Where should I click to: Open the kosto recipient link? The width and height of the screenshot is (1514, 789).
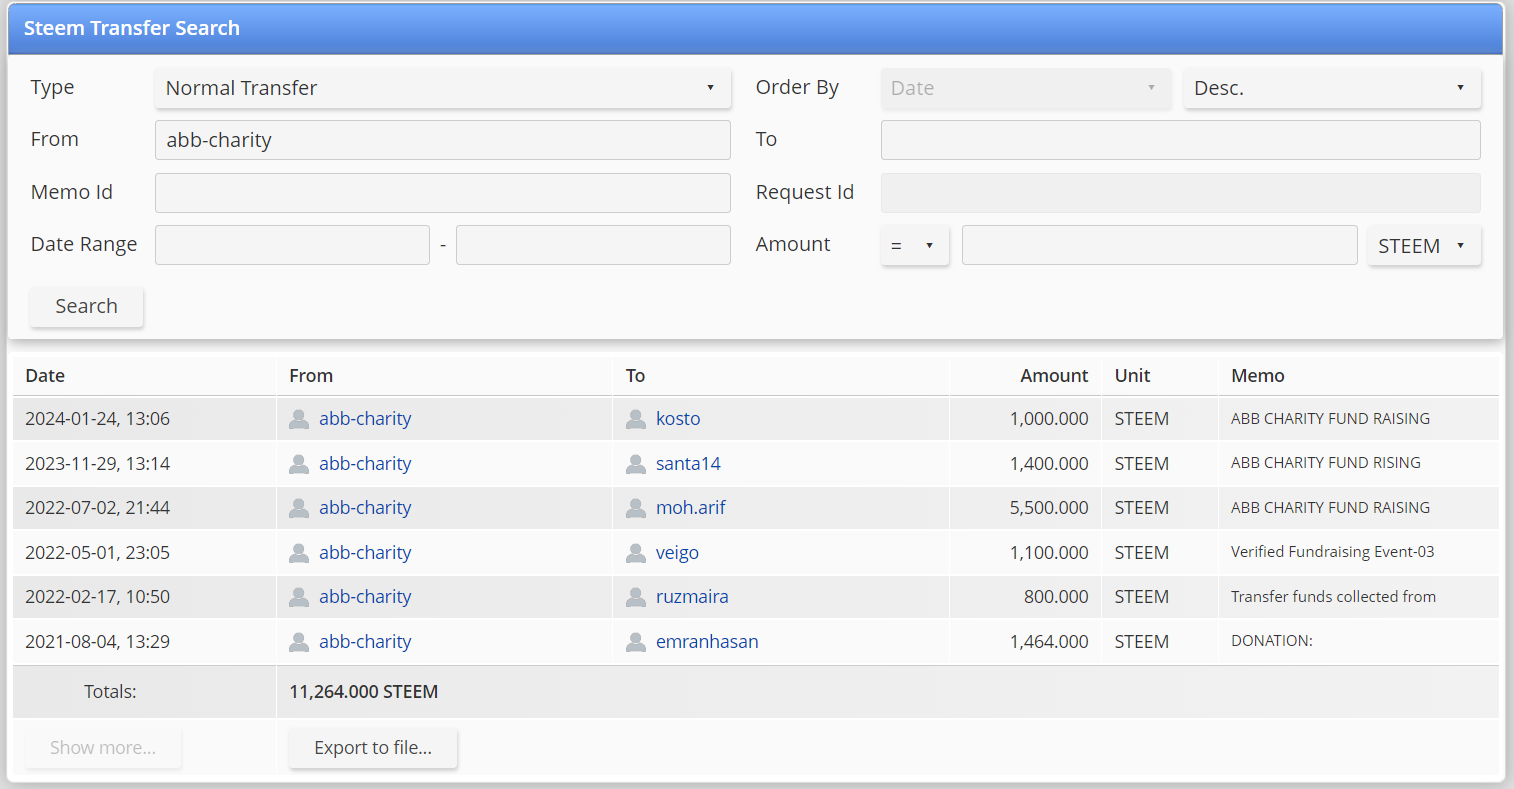coord(678,419)
